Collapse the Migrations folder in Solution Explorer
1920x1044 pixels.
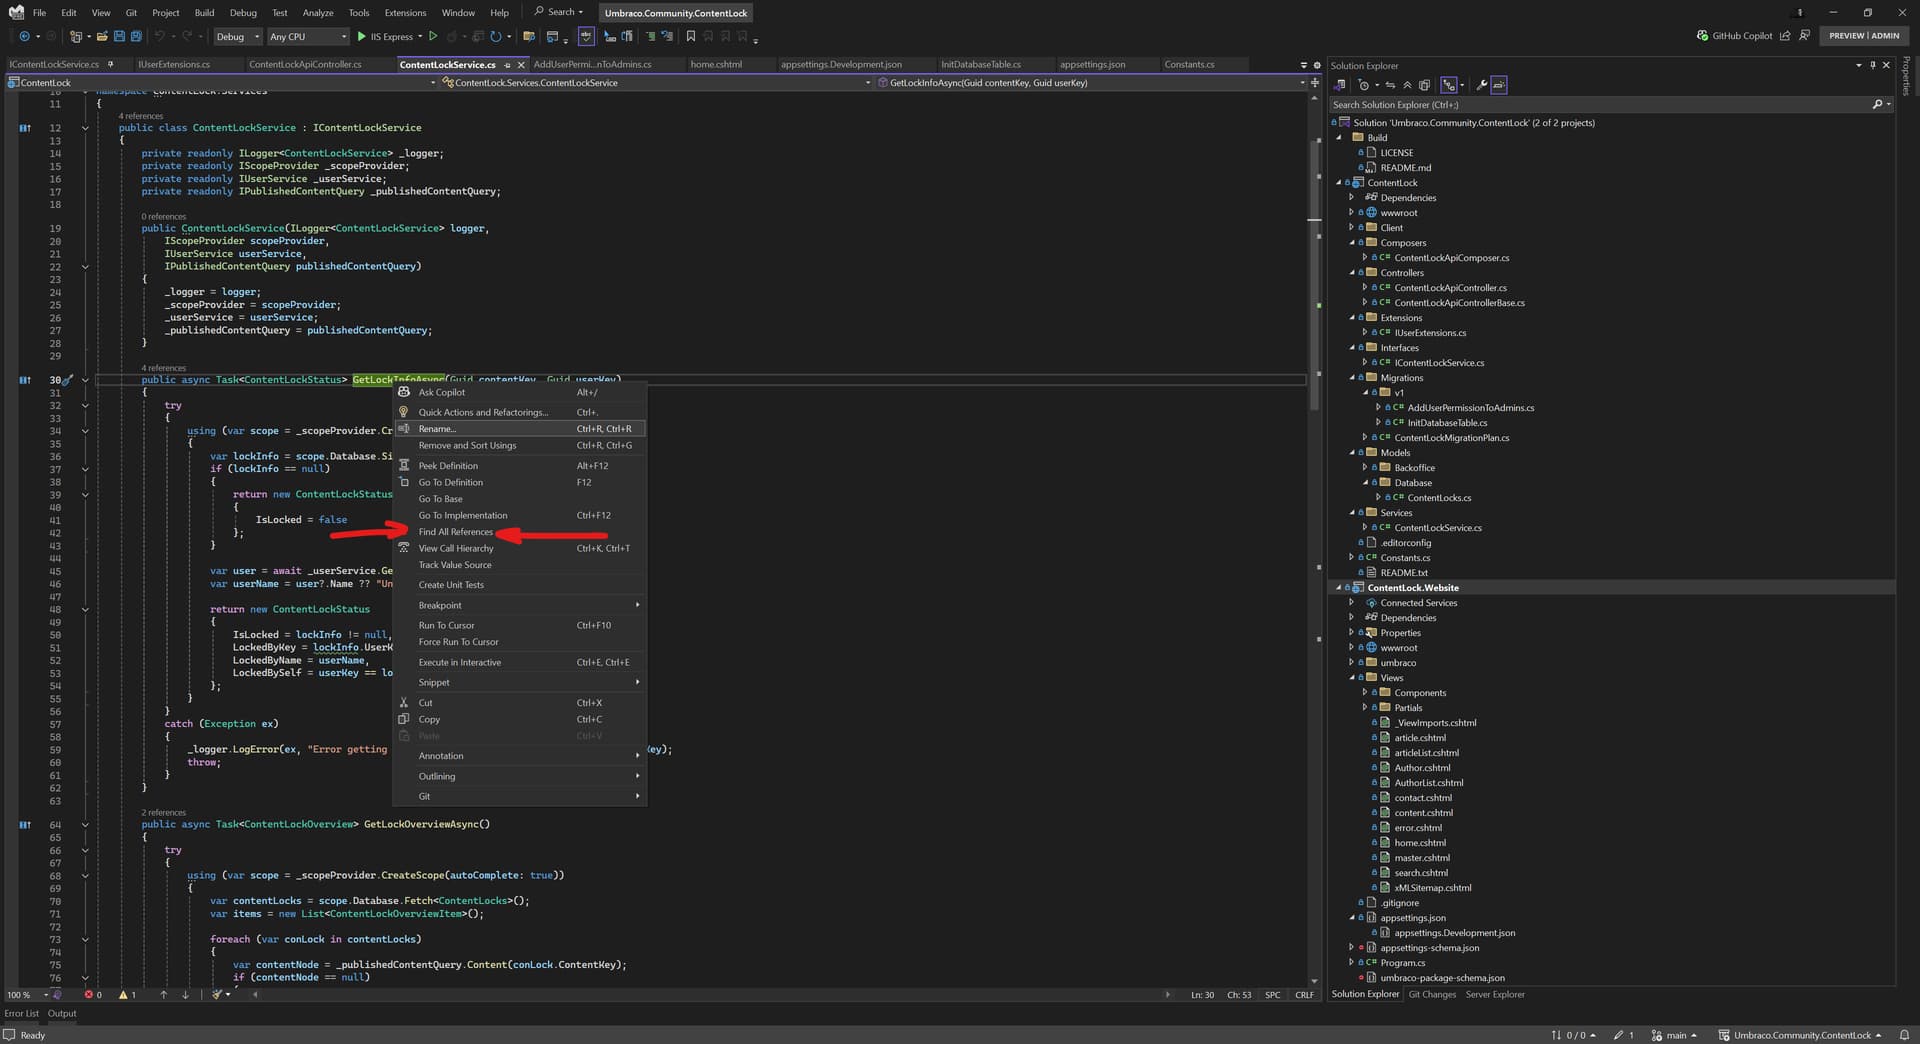(1352, 378)
